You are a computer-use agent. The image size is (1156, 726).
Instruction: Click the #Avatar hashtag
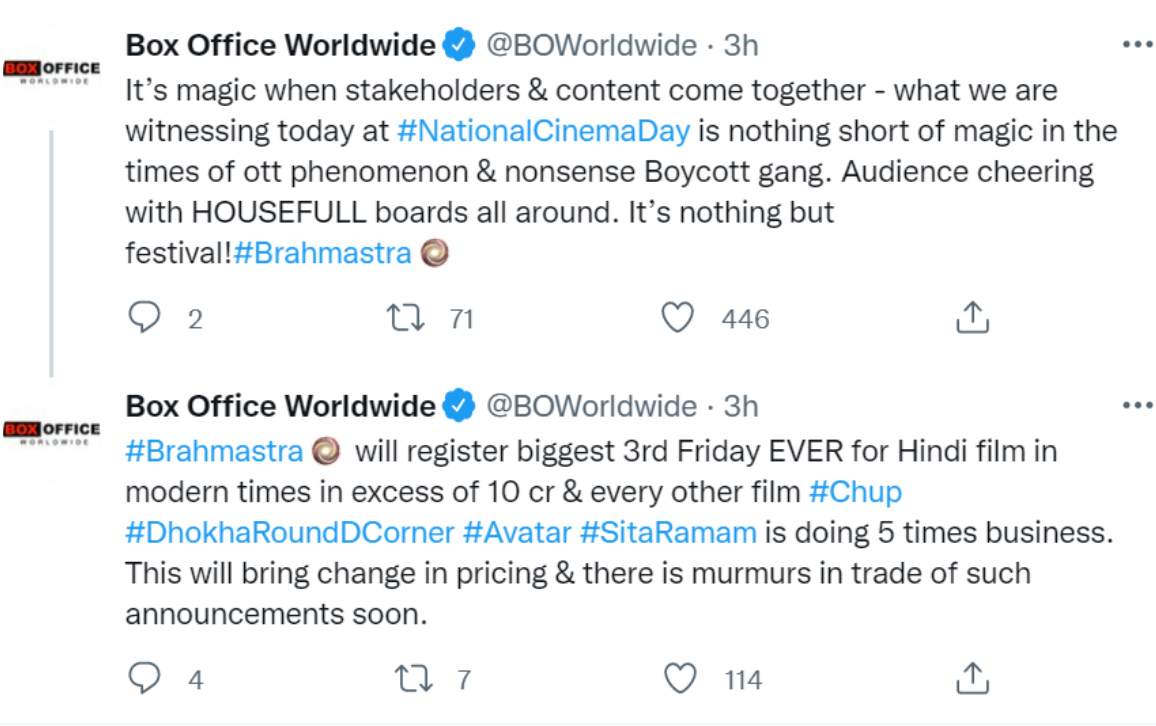[x=516, y=533]
